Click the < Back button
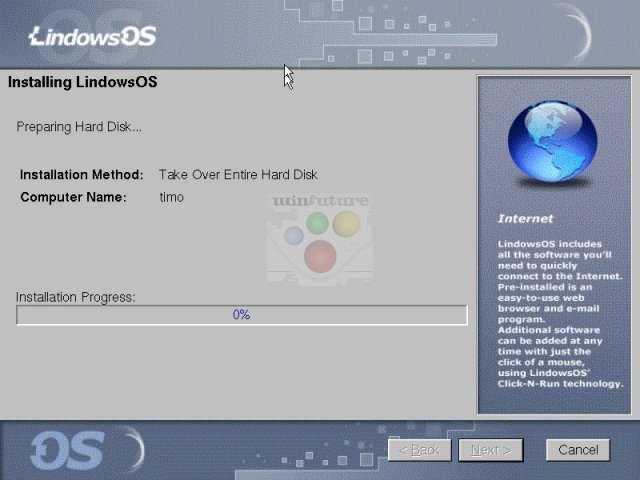640x480 pixels. (x=420, y=450)
